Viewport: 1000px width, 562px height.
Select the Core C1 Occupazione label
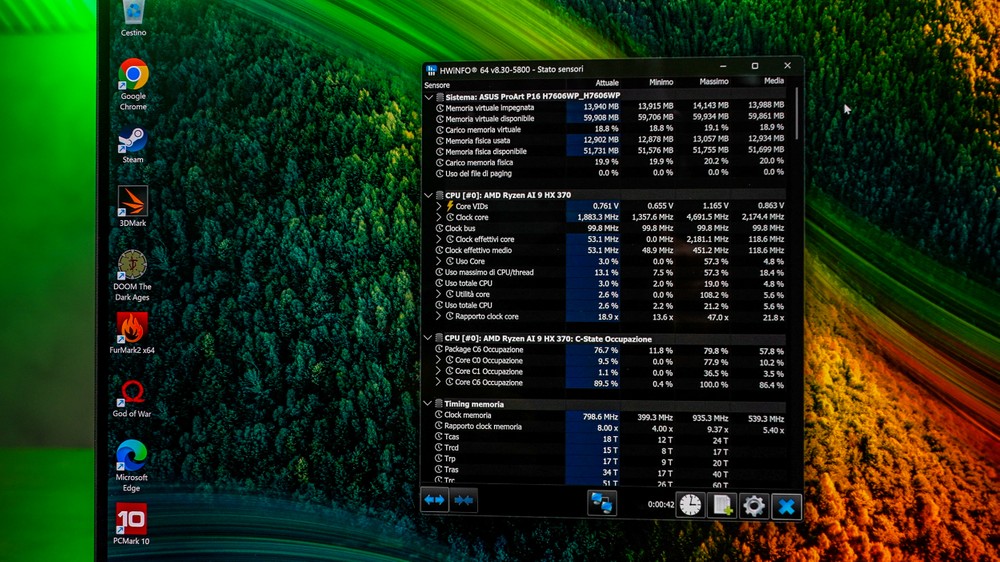pyautogui.click(x=489, y=371)
